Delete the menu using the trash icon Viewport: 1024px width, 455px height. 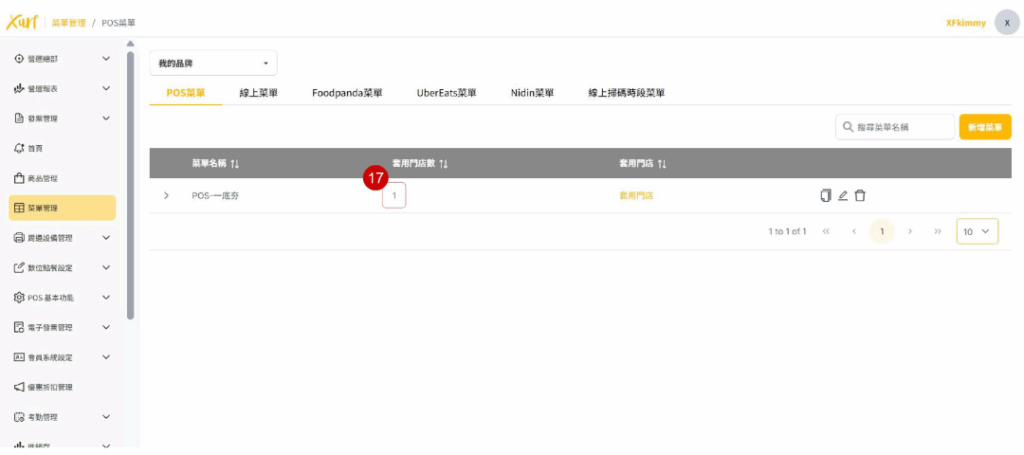(x=860, y=195)
